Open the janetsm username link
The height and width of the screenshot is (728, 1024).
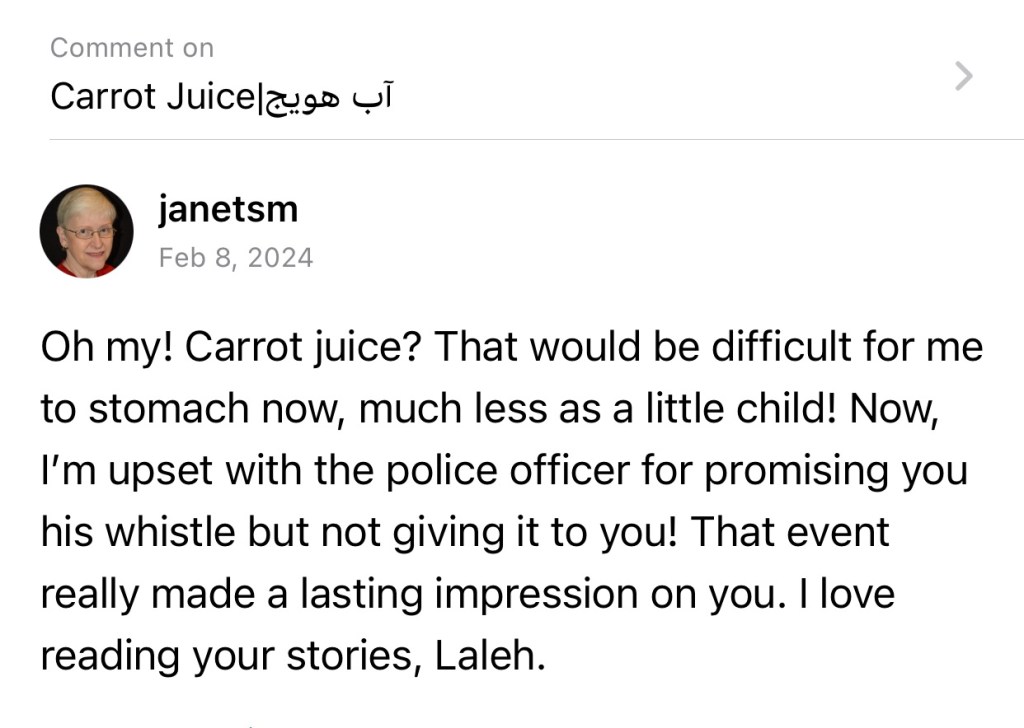tap(228, 209)
